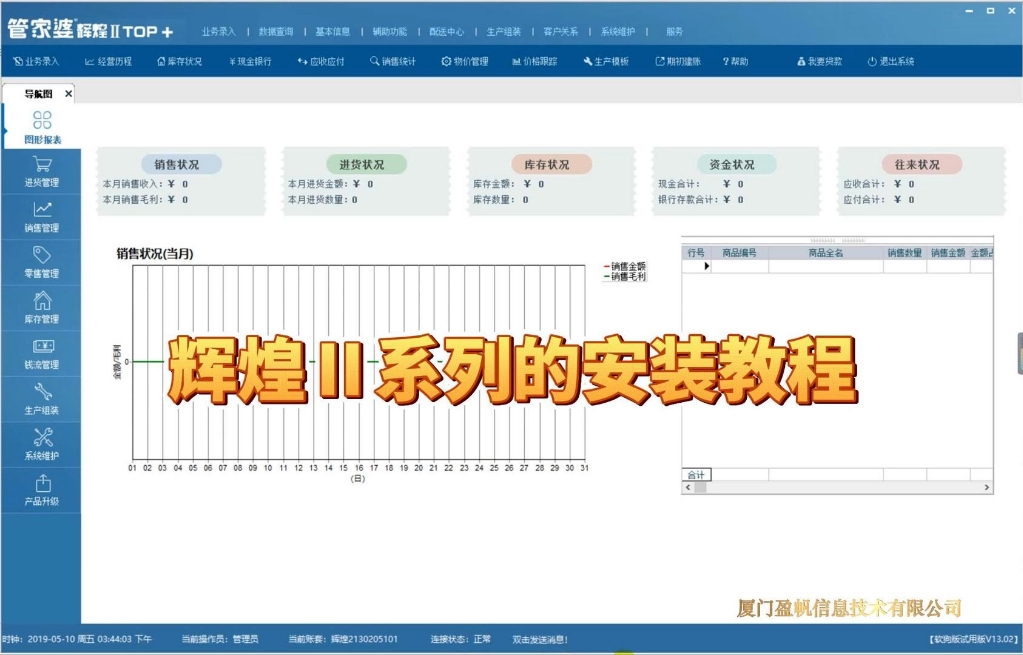Click the 往来状况 card header
The width and height of the screenshot is (1023, 655).
[921, 164]
